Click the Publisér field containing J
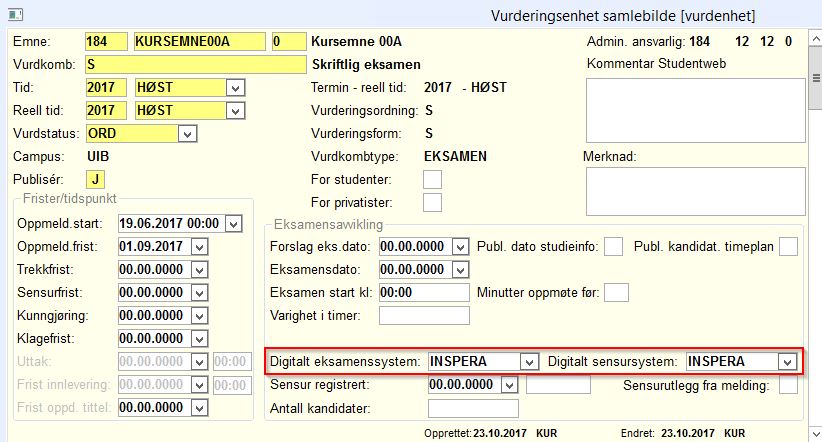 [95, 180]
